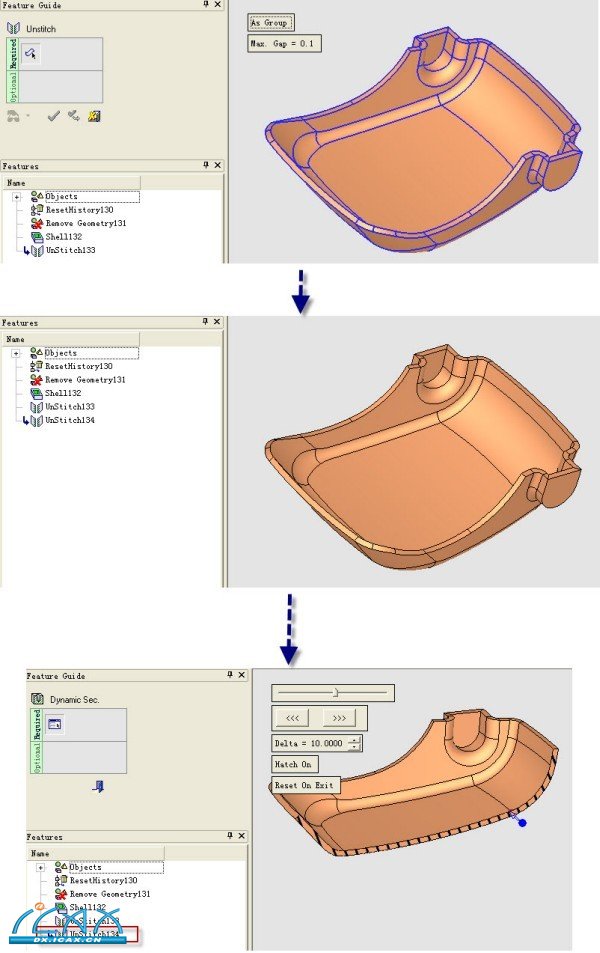This screenshot has width=600, height=953.
Task: Select Objects in the top Features tree
Action: (61, 196)
